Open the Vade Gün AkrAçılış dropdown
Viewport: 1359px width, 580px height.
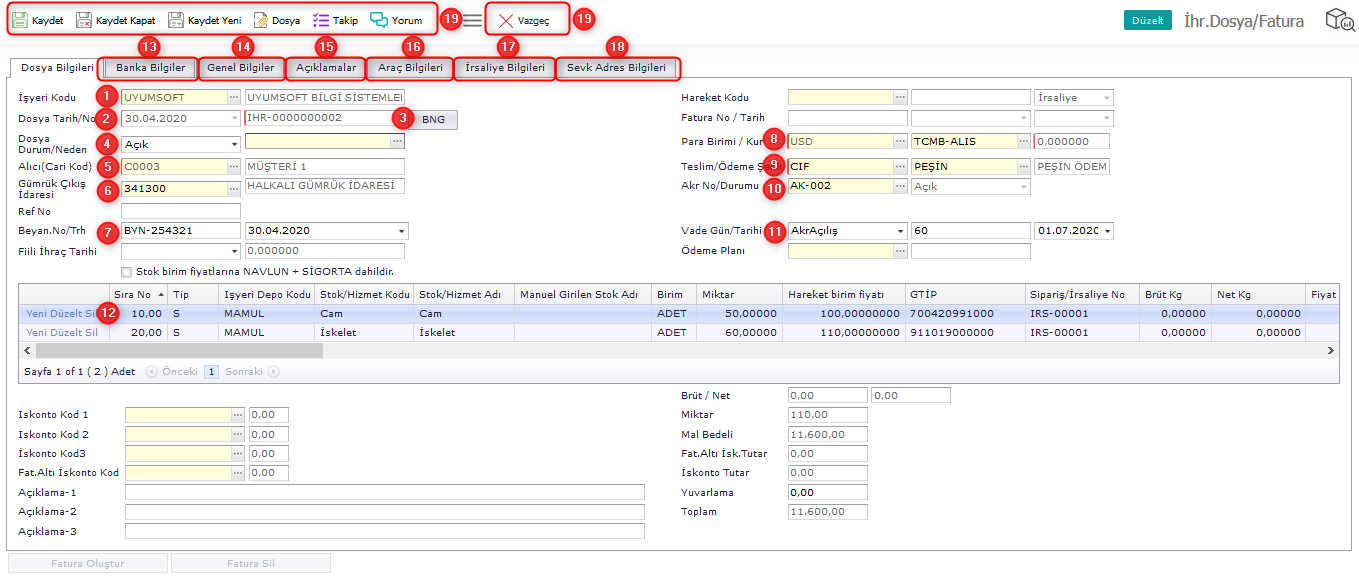click(x=900, y=231)
